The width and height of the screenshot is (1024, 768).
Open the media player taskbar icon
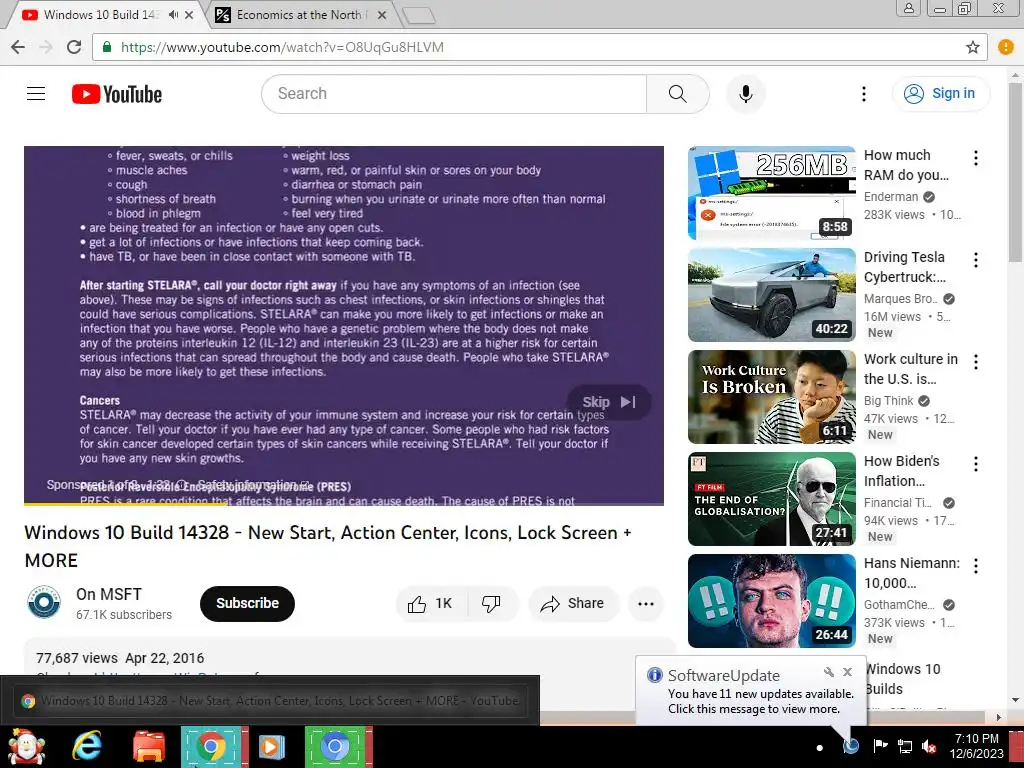[272, 746]
